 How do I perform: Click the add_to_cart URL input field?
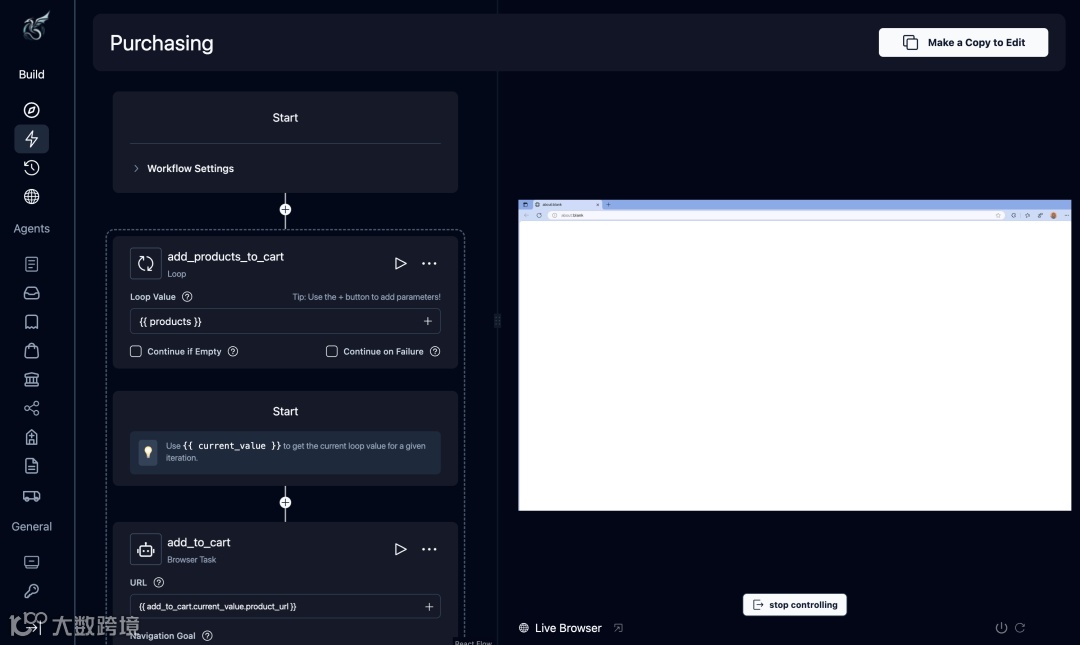pos(285,606)
